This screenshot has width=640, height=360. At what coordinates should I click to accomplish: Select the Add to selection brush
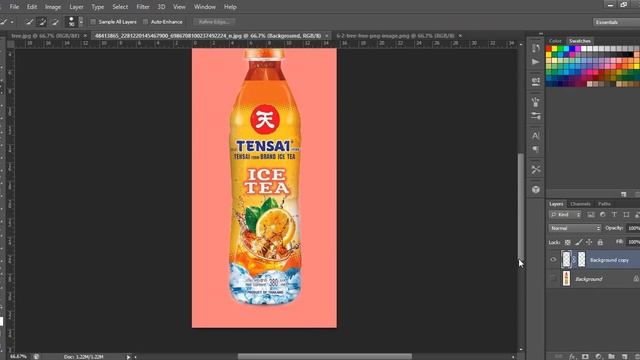(42, 22)
